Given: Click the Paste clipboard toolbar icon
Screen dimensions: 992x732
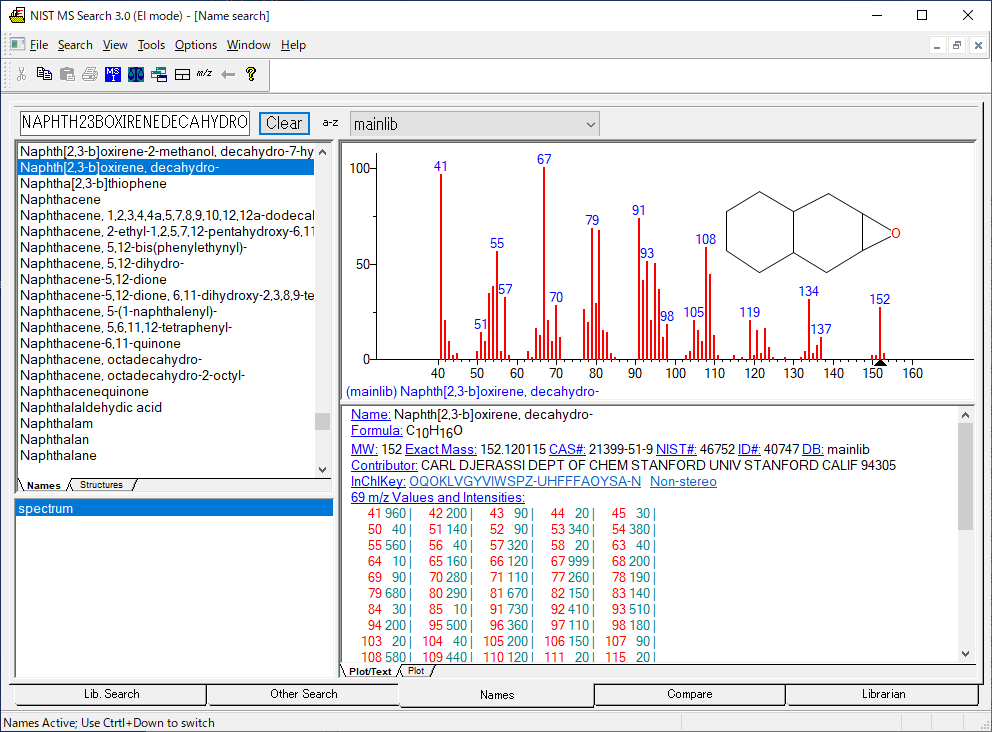Looking at the screenshot, I should tap(67, 74).
